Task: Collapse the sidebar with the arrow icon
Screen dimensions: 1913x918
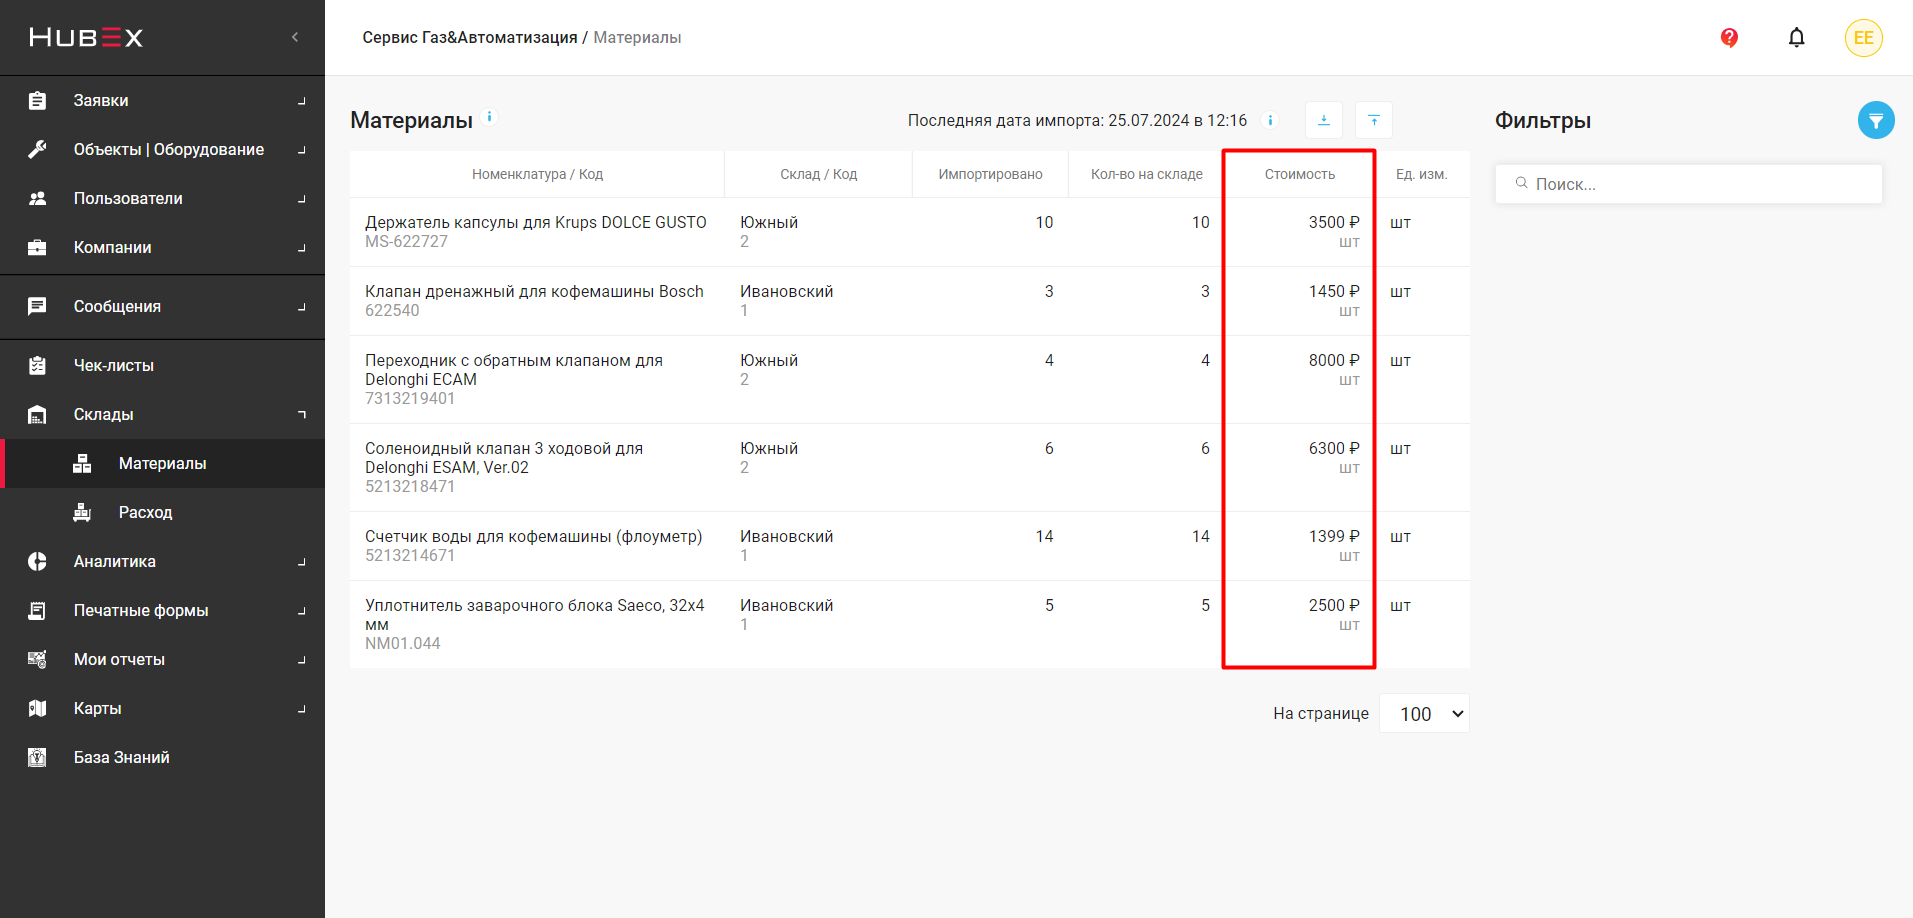Action: coord(295,37)
